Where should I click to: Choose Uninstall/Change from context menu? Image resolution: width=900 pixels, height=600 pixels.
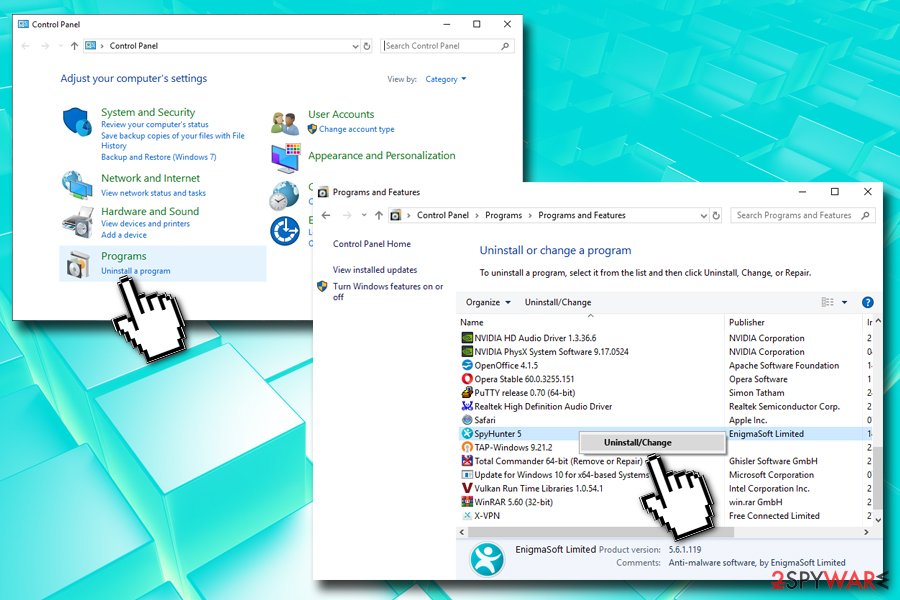pos(652,443)
